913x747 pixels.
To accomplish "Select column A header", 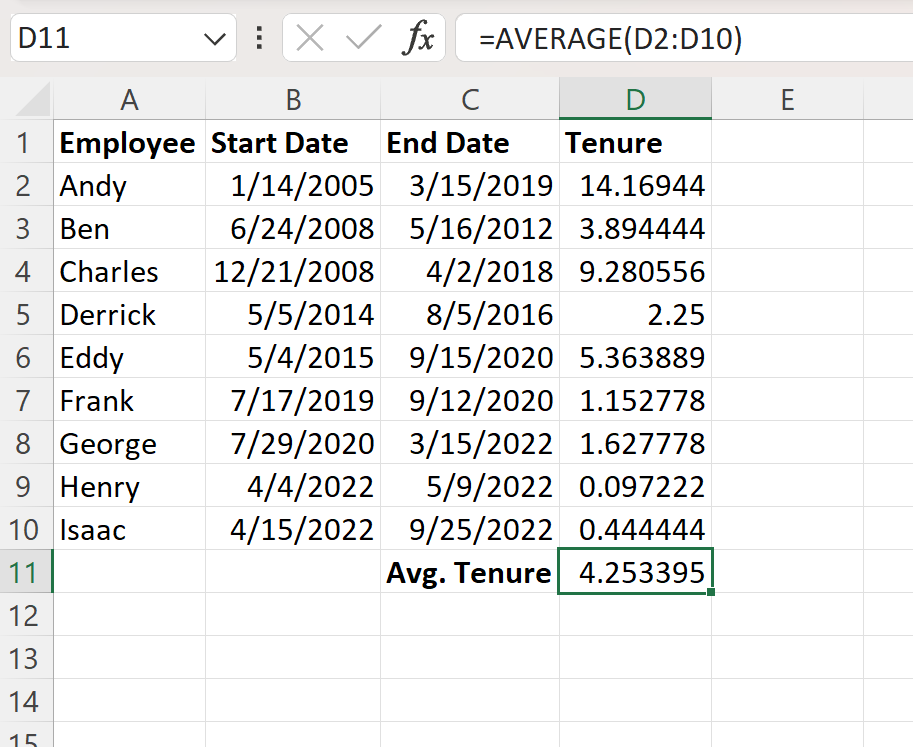I will pyautogui.click(x=128, y=99).
